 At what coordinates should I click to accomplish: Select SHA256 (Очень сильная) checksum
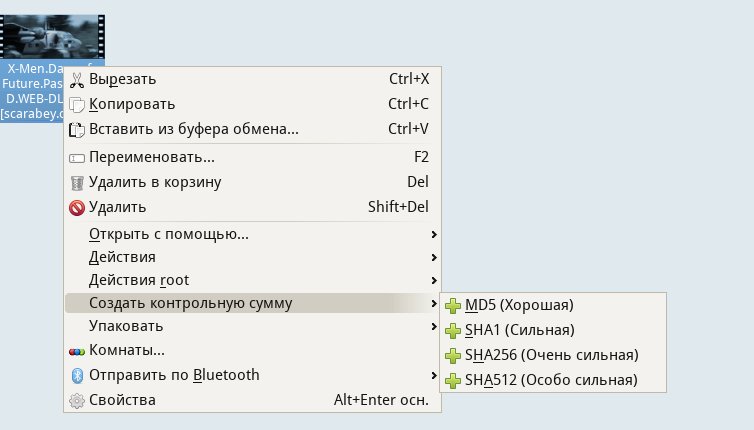point(551,355)
